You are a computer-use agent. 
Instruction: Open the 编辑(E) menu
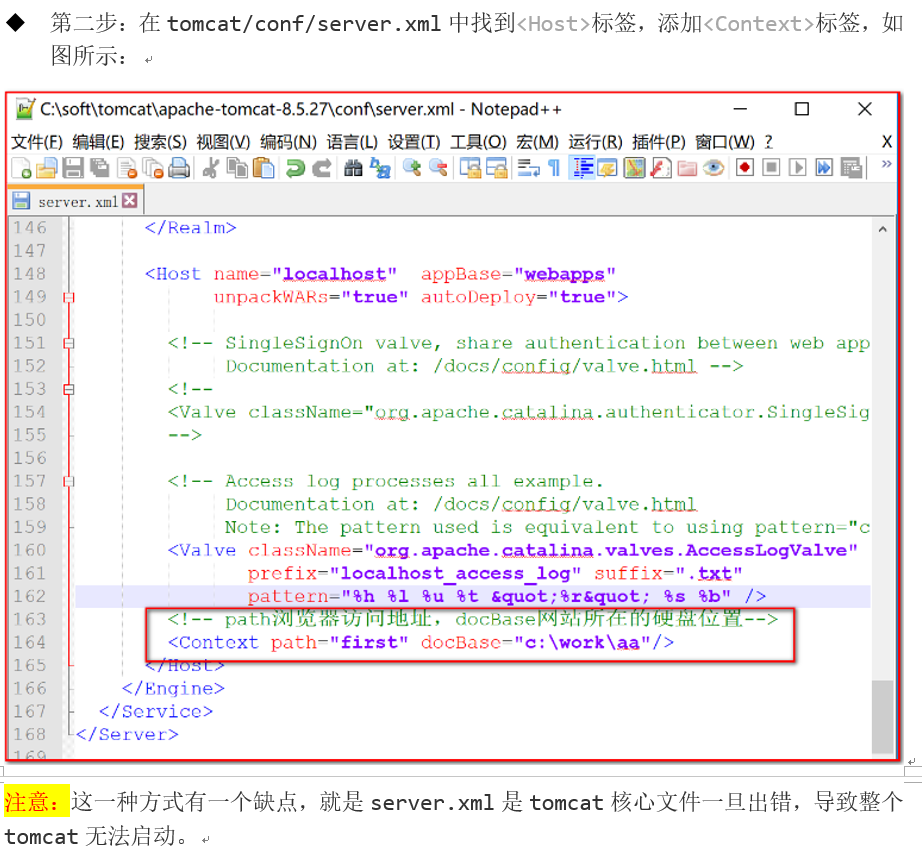pyautogui.click(x=98, y=142)
